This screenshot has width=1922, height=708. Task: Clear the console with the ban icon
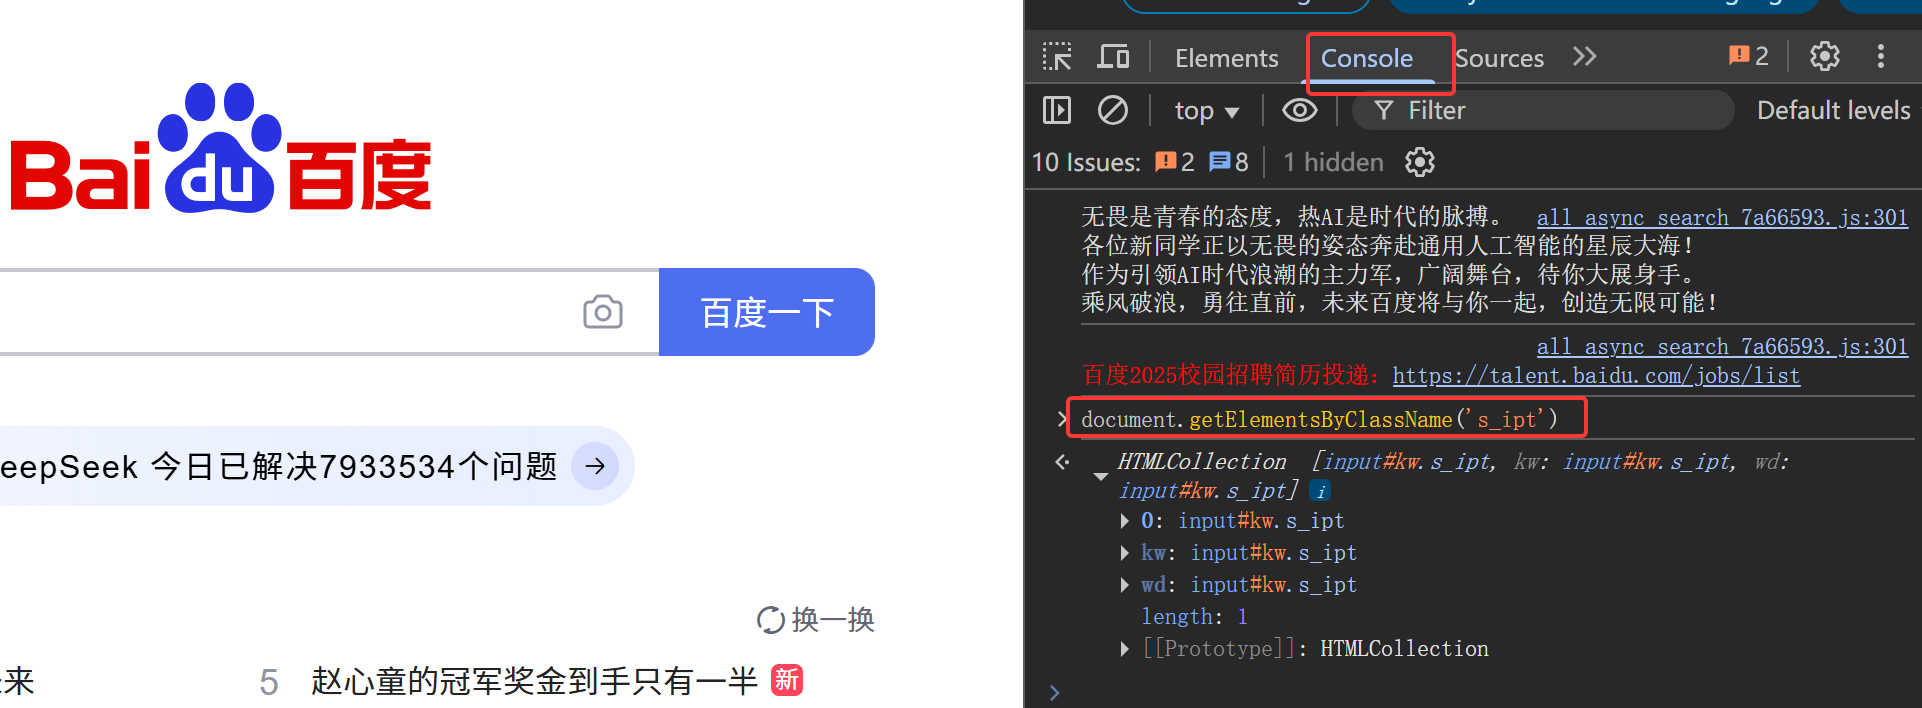(x=1113, y=110)
